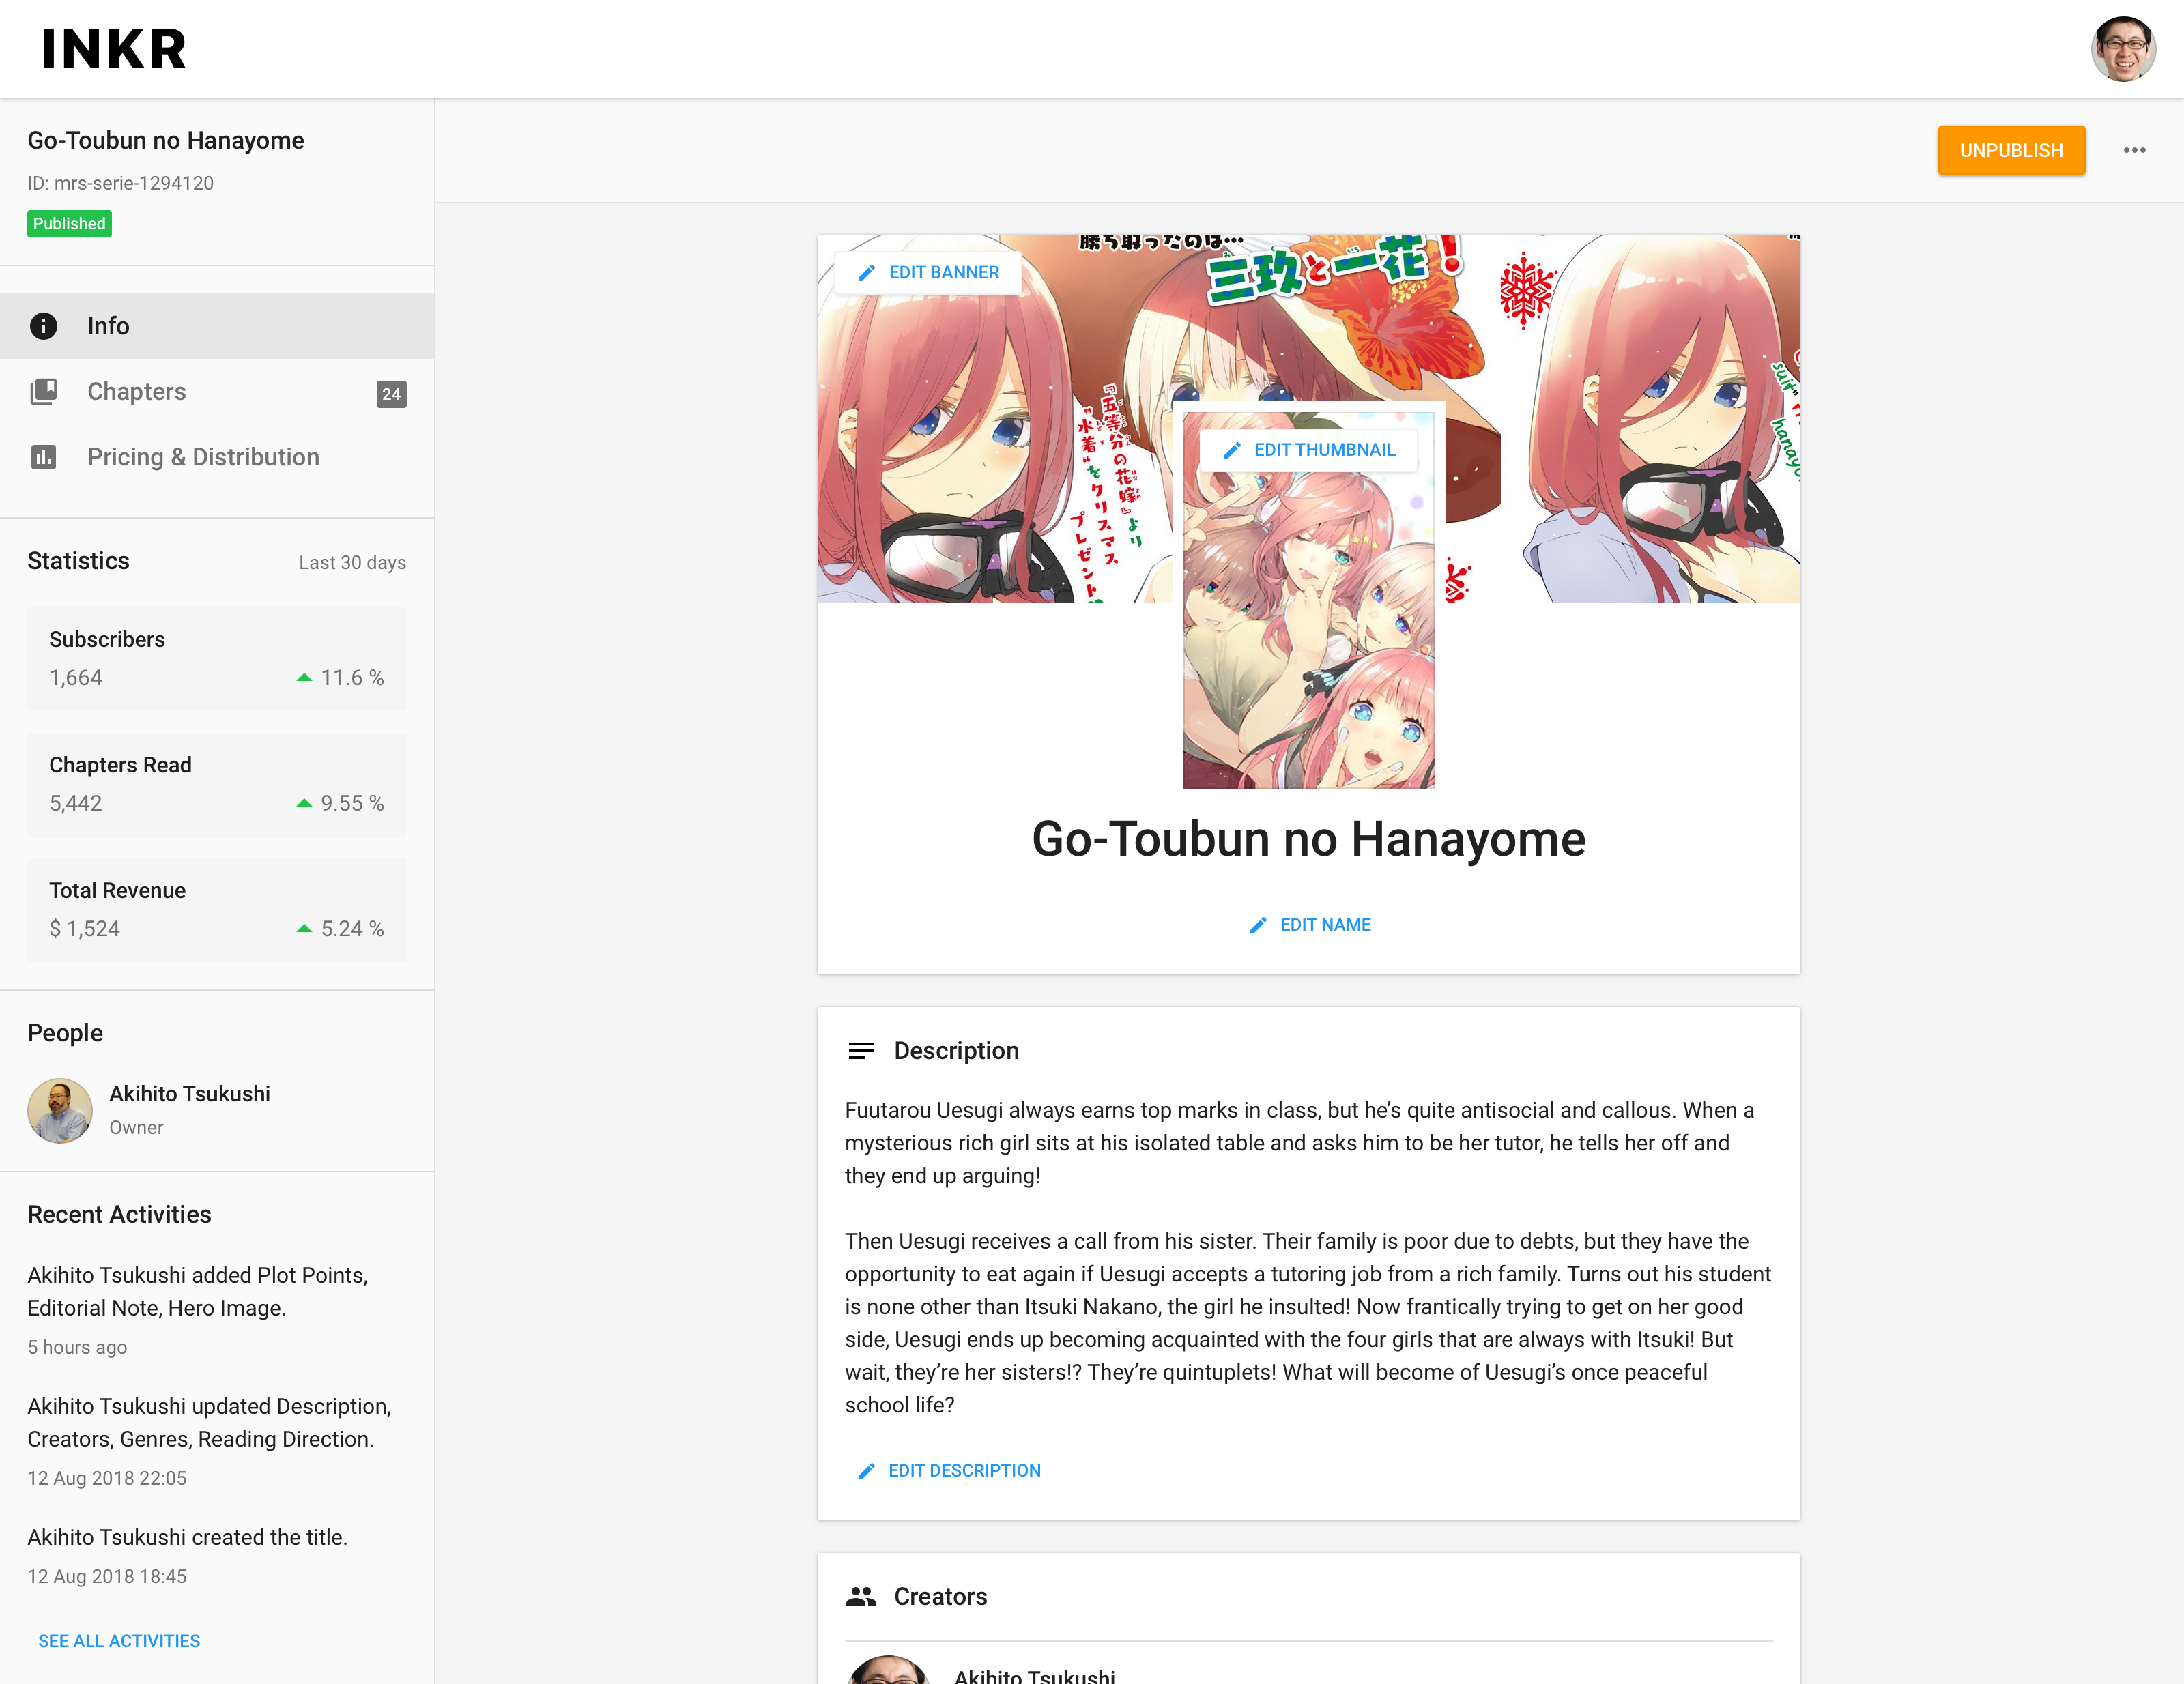Screen dimensions: 2184x1684
Task: Click the Chapters stacked-pages icon
Action: (43, 392)
